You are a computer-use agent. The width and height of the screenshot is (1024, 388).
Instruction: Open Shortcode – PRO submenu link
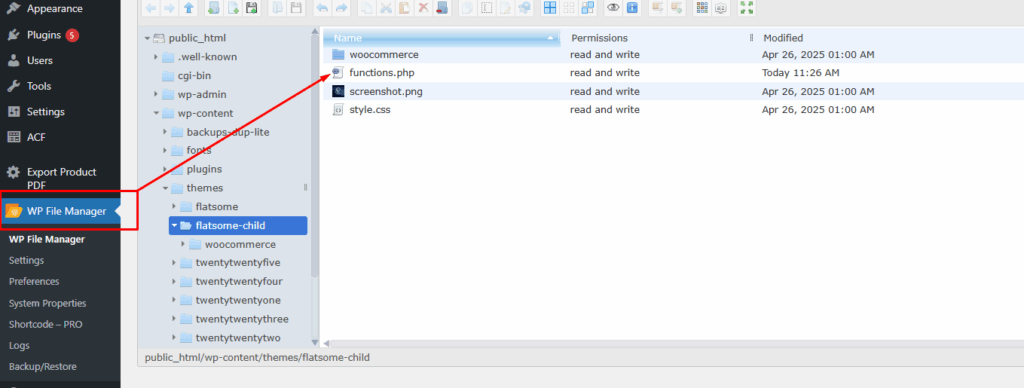coord(46,324)
